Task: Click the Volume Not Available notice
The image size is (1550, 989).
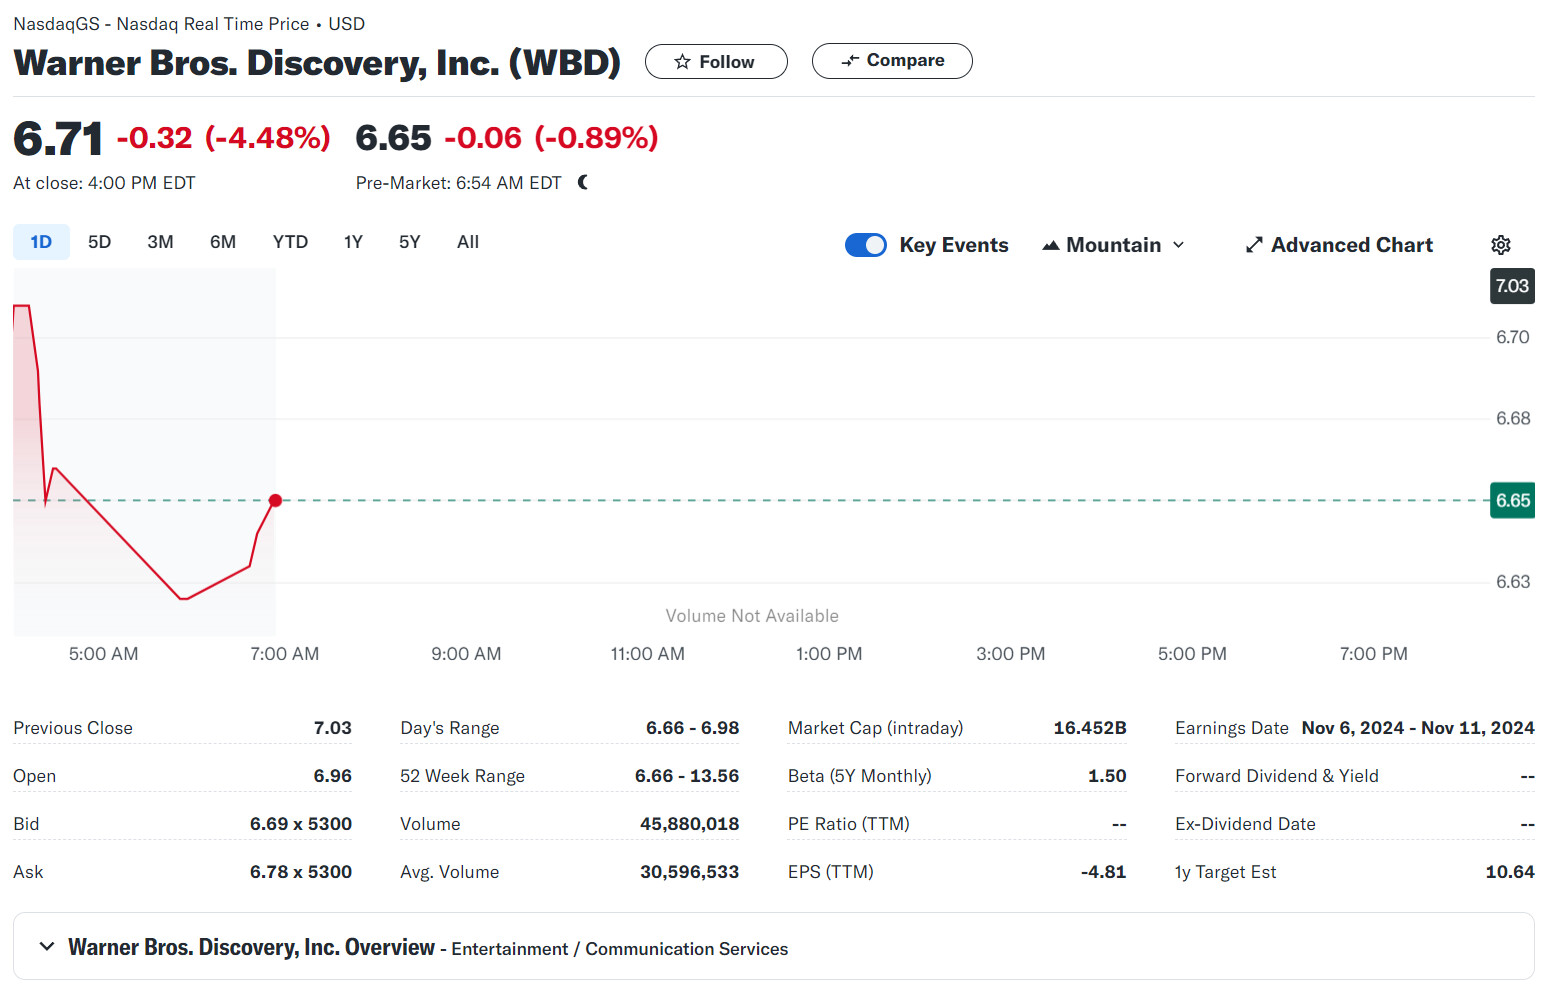Action: tap(752, 616)
